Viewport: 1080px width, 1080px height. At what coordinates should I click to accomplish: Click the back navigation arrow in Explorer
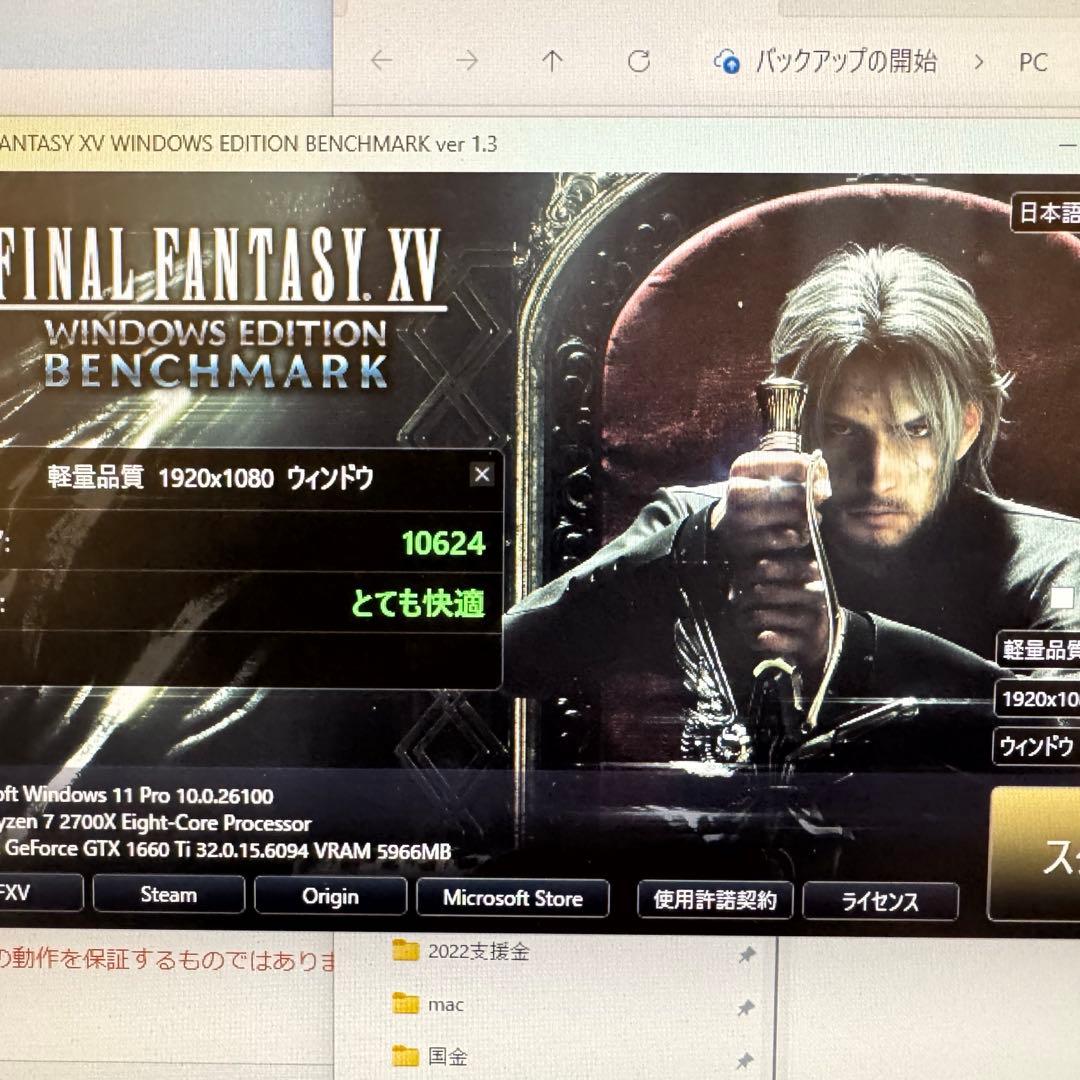click(381, 61)
